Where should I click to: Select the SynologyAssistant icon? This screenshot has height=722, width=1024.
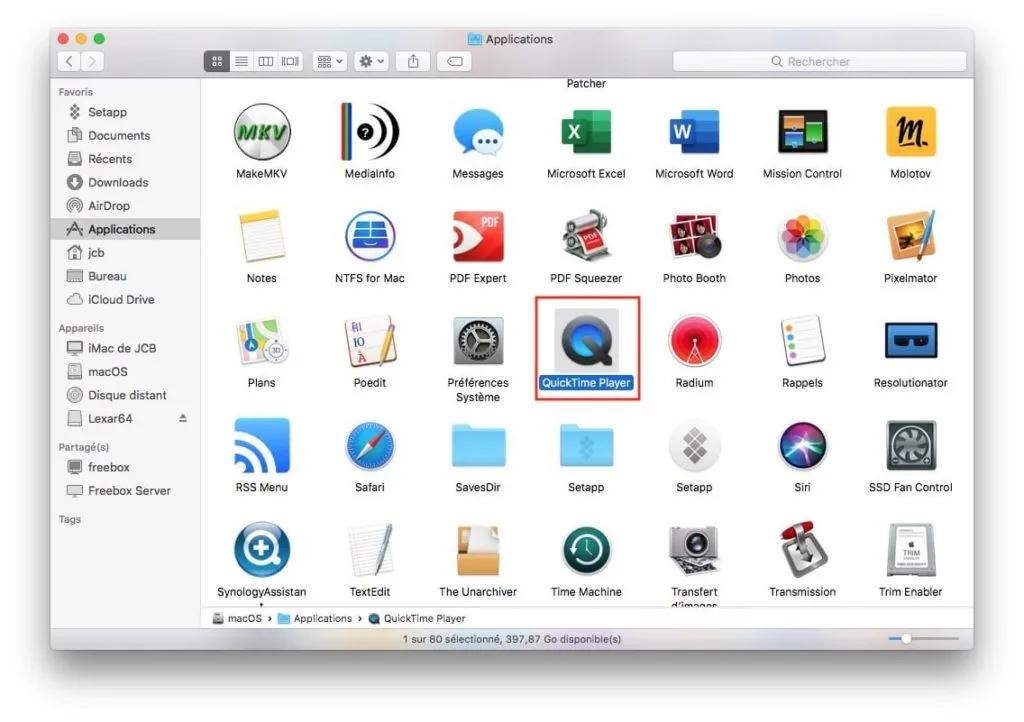click(261, 550)
